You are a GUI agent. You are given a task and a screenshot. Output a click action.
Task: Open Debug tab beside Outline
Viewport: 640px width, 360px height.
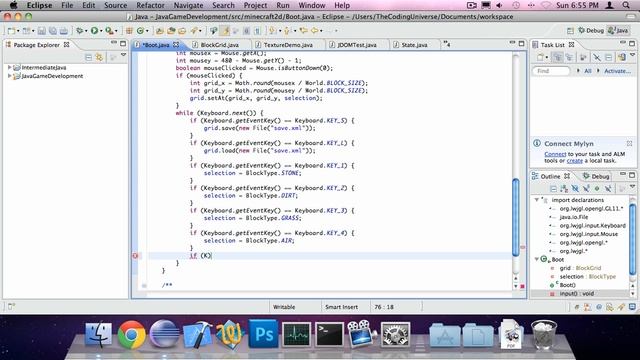pyautogui.click(x=596, y=176)
